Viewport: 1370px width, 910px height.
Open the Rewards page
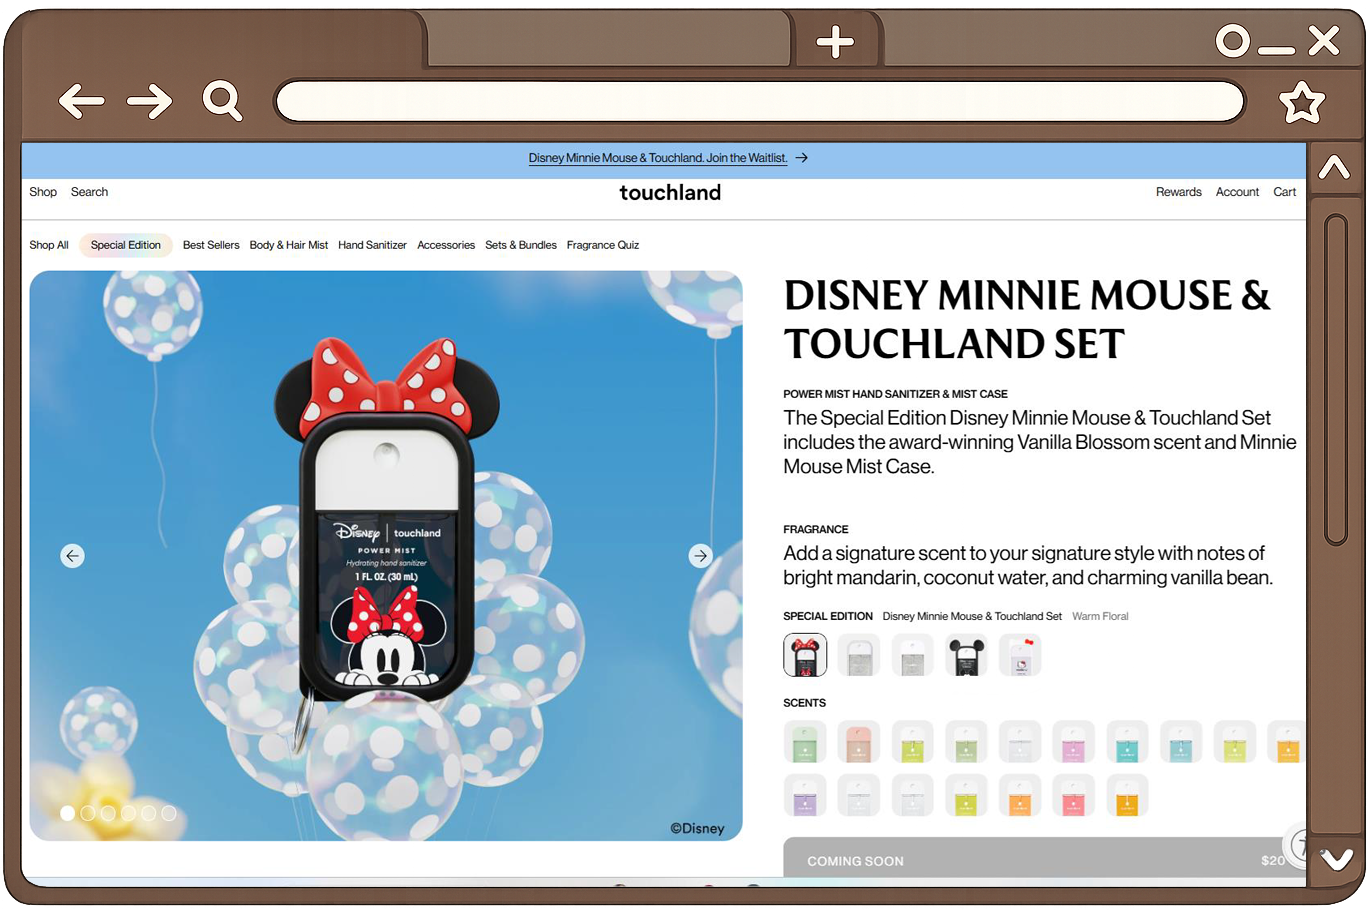click(1179, 192)
